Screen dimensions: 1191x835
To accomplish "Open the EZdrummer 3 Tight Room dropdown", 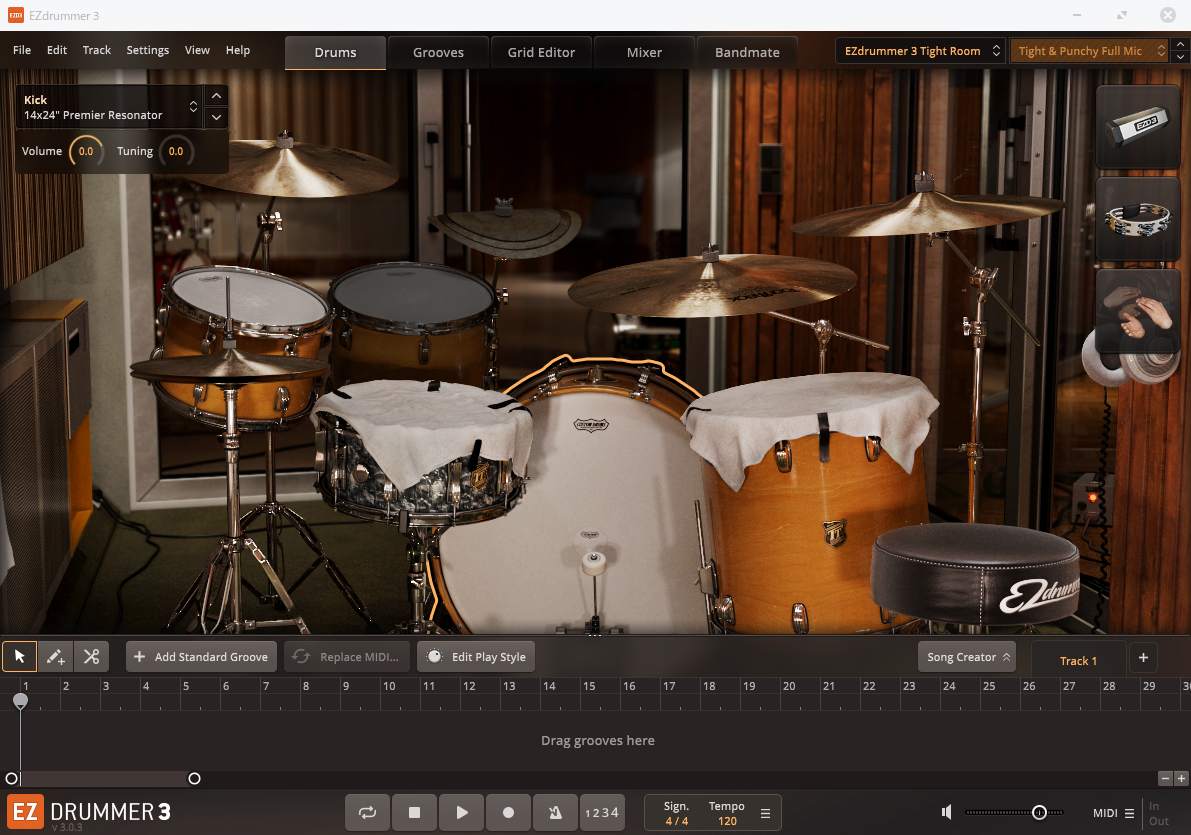I will point(920,51).
